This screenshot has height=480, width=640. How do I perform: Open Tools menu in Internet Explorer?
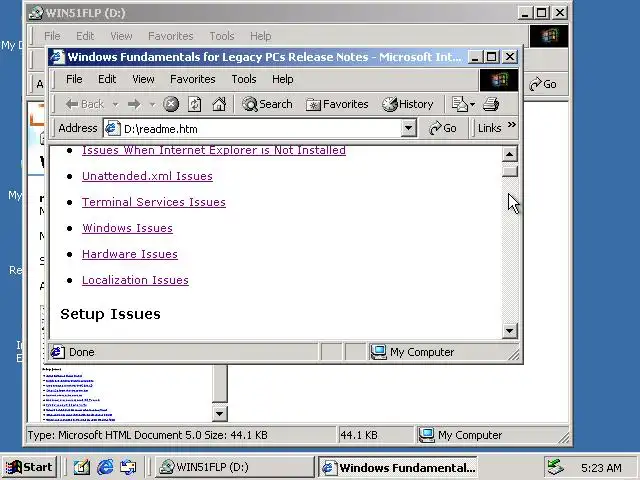(244, 79)
